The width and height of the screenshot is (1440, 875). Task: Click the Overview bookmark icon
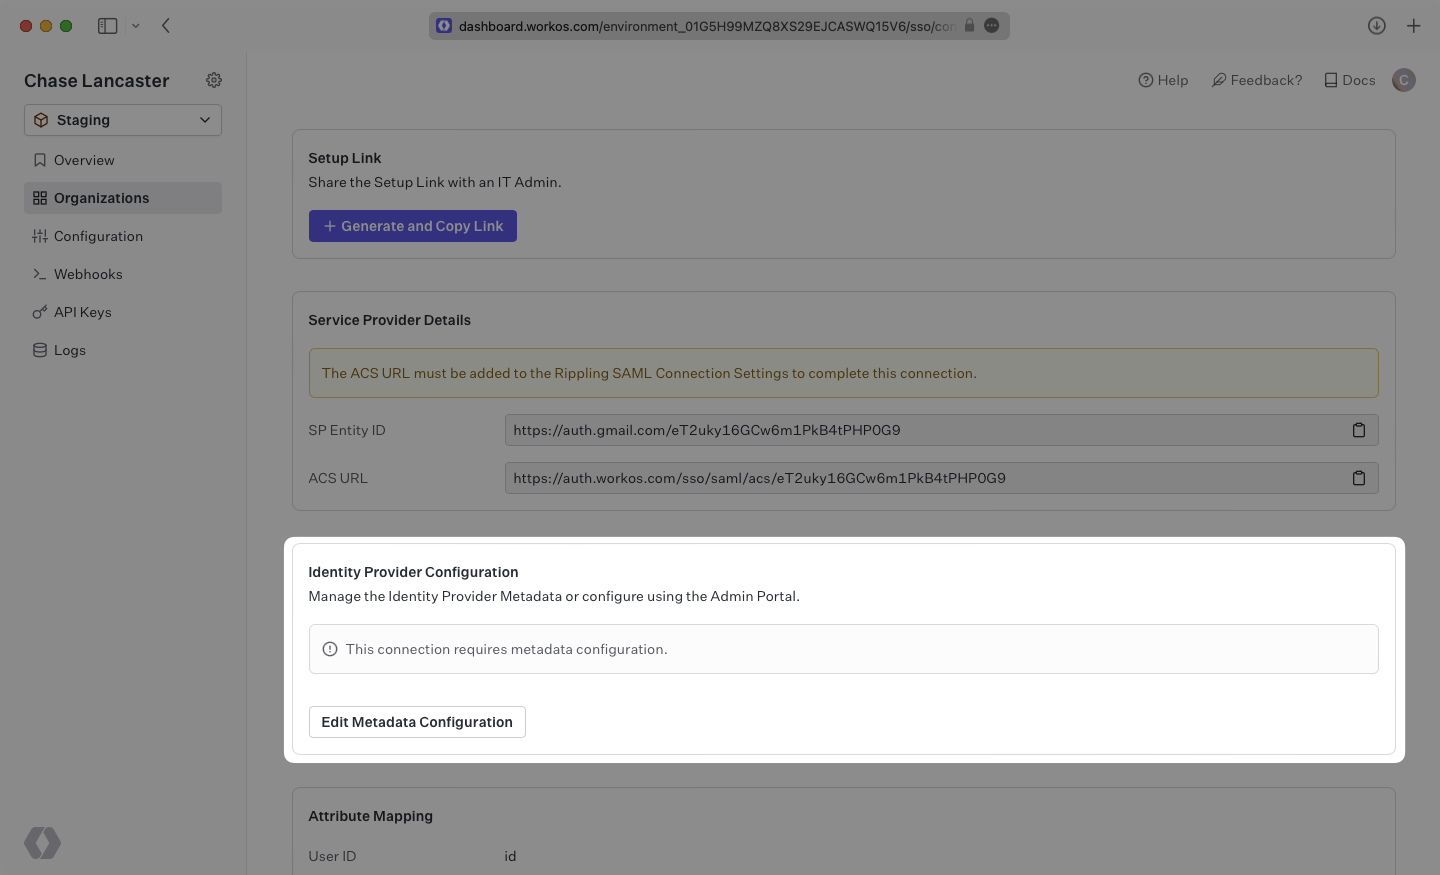pyautogui.click(x=40, y=159)
